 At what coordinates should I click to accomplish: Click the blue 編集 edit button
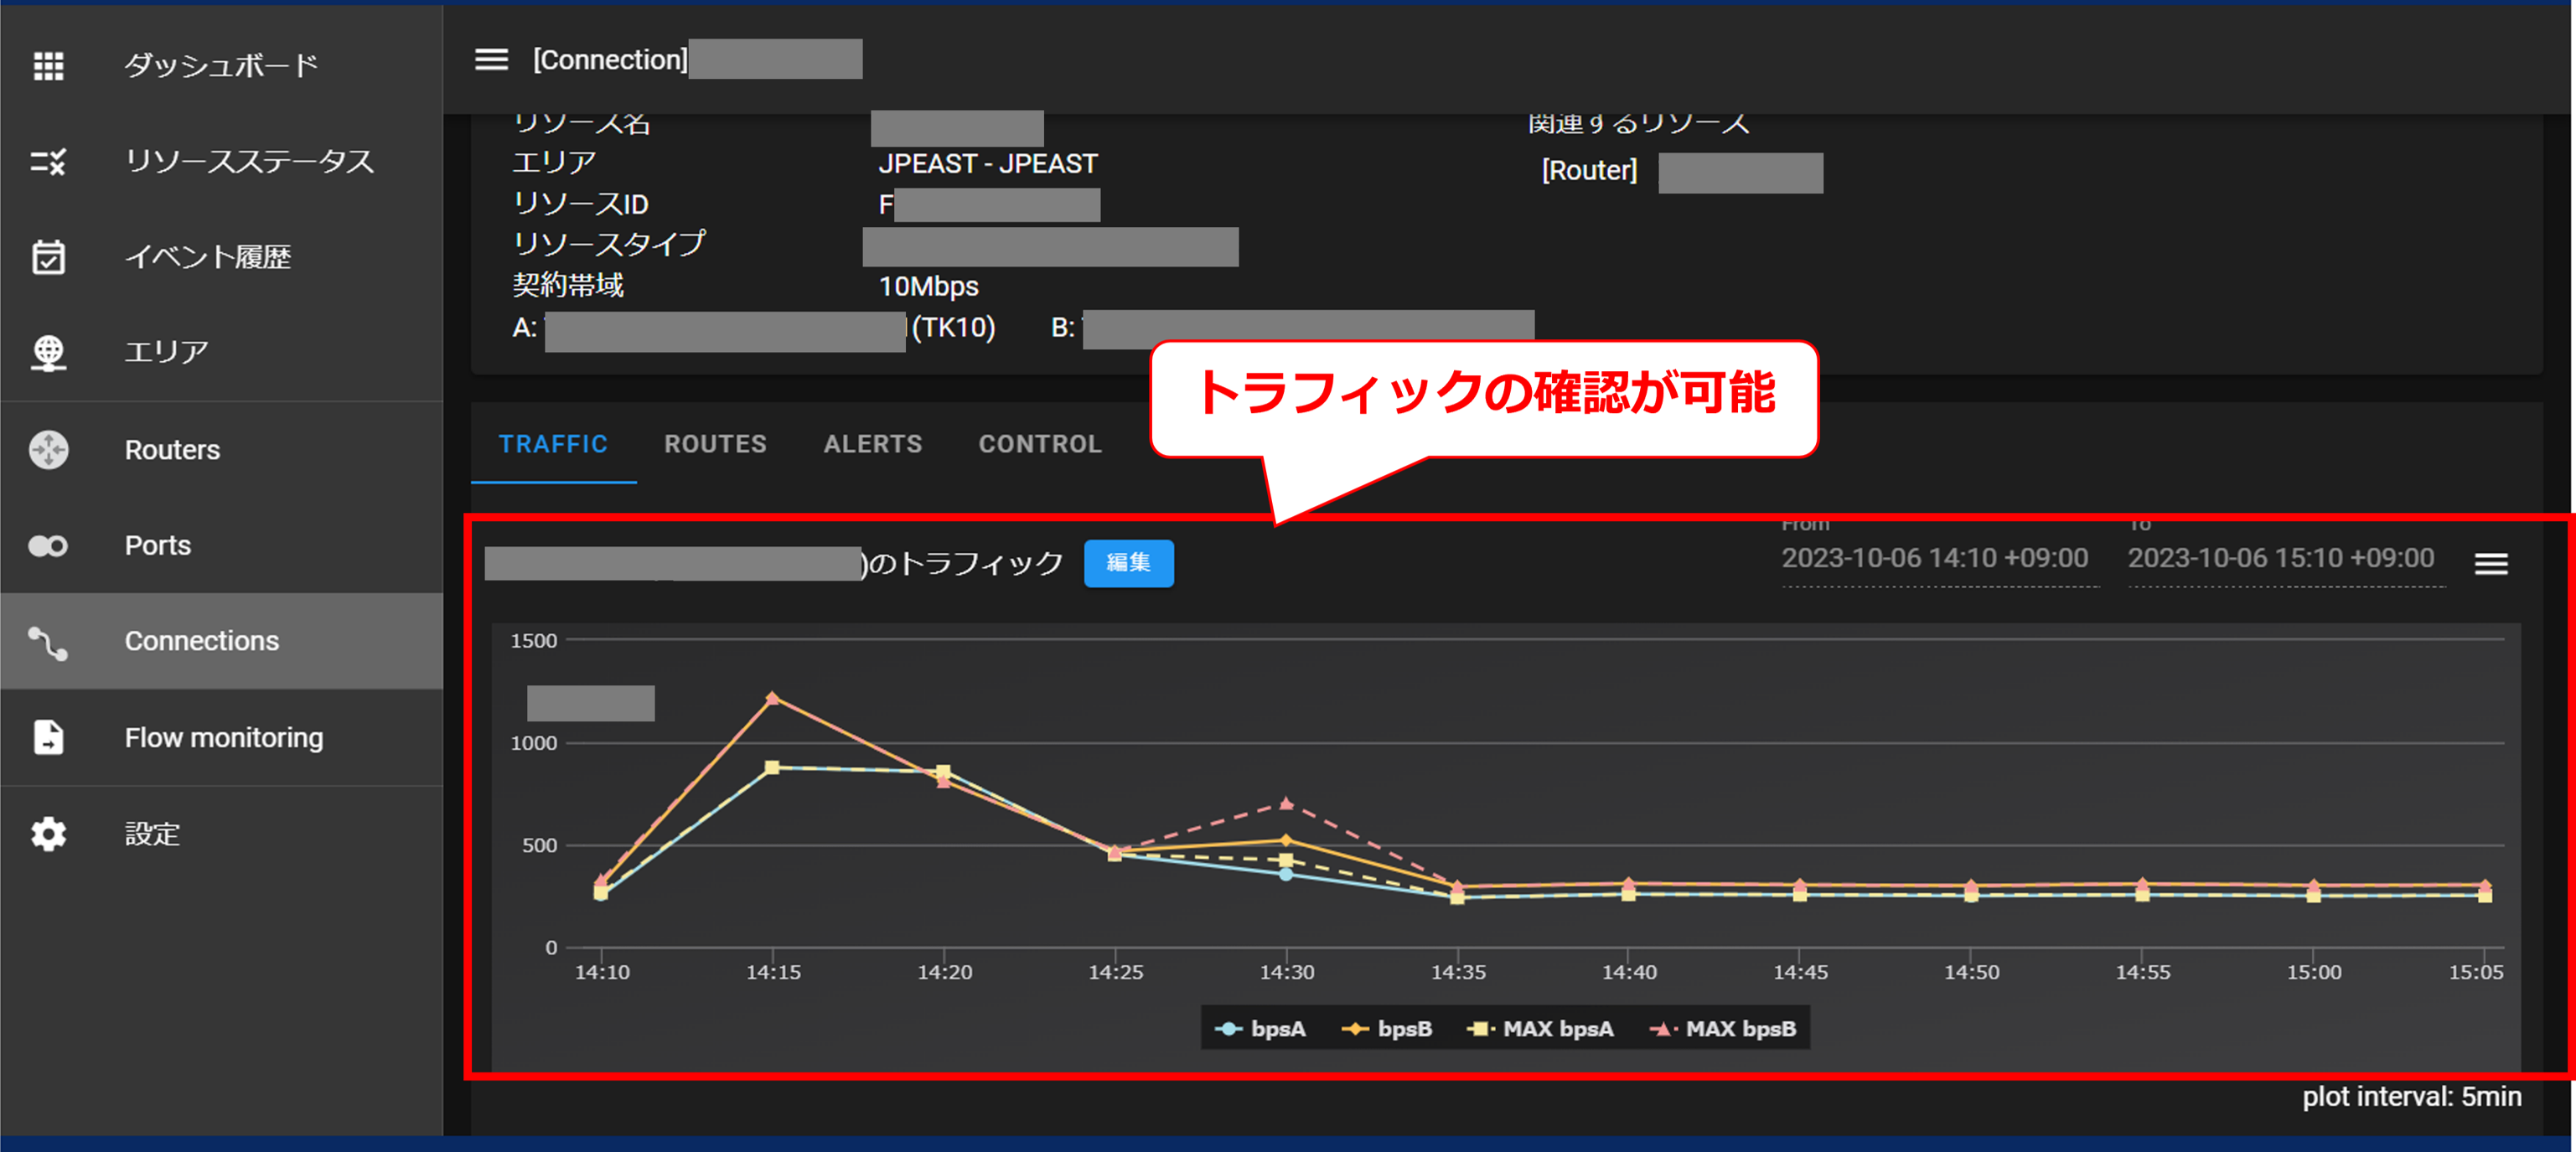pyautogui.click(x=1128, y=563)
